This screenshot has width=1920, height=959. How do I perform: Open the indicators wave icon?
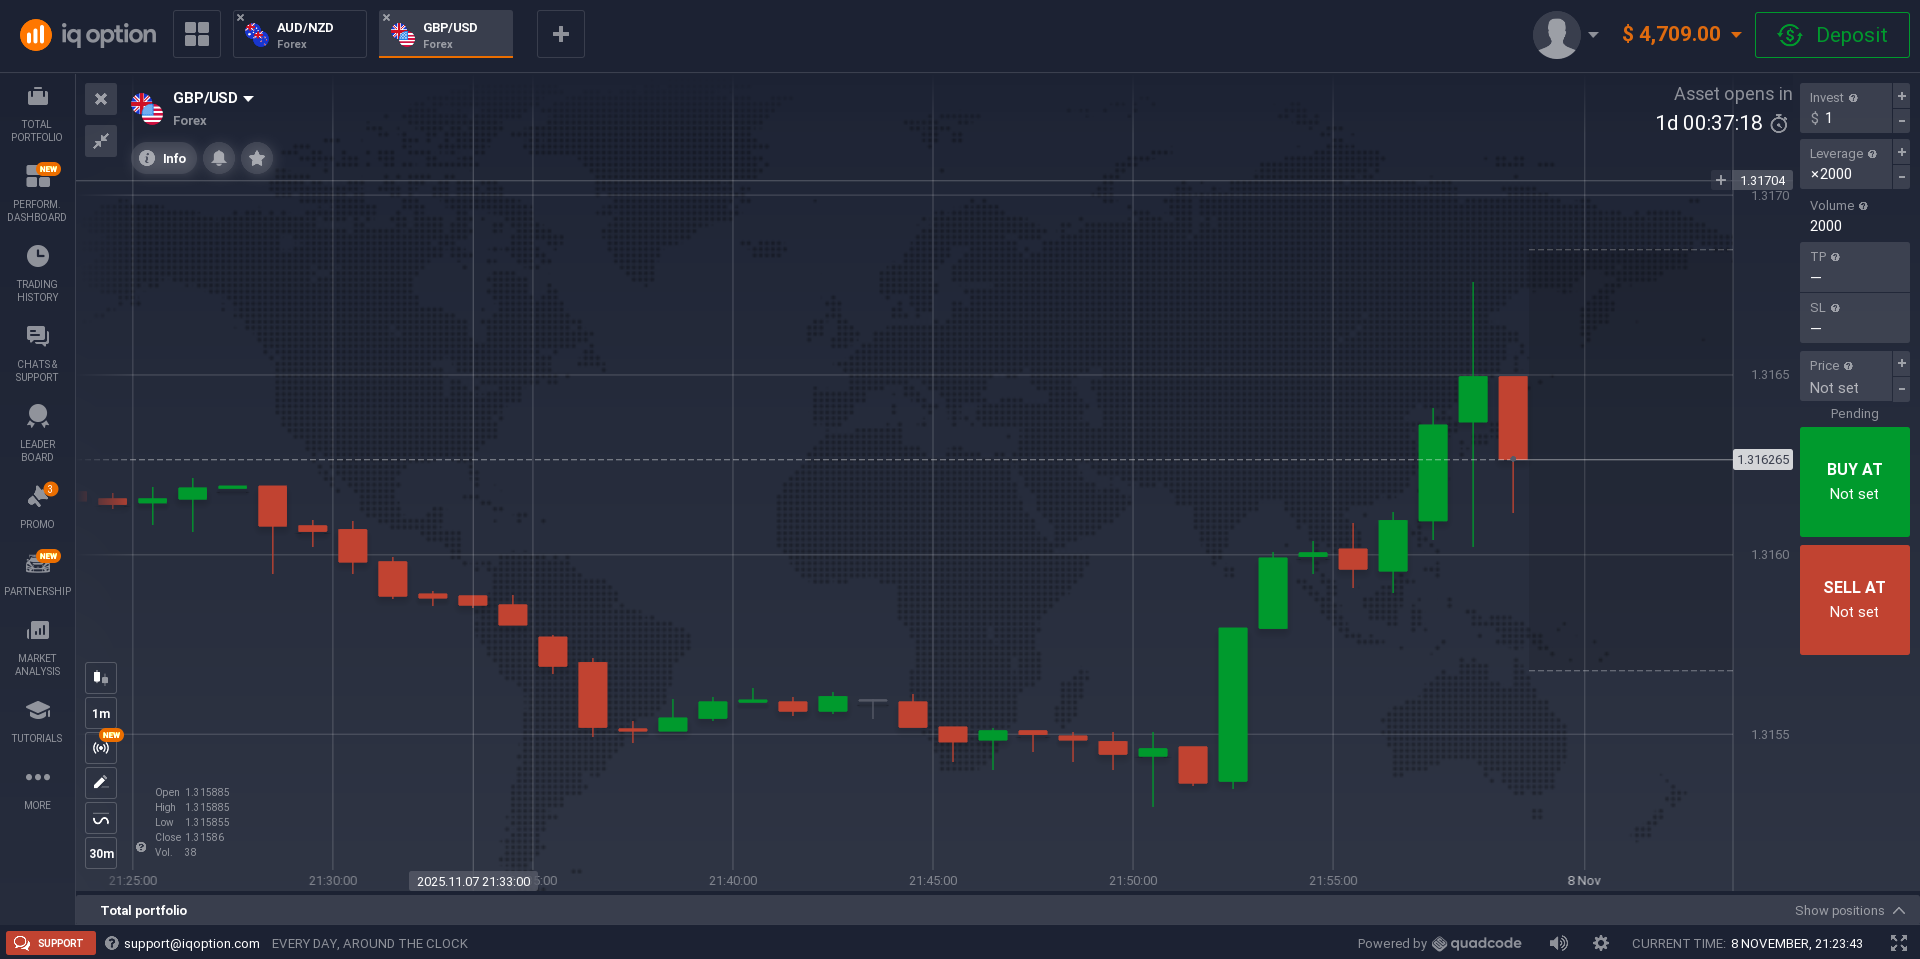pyautogui.click(x=101, y=819)
